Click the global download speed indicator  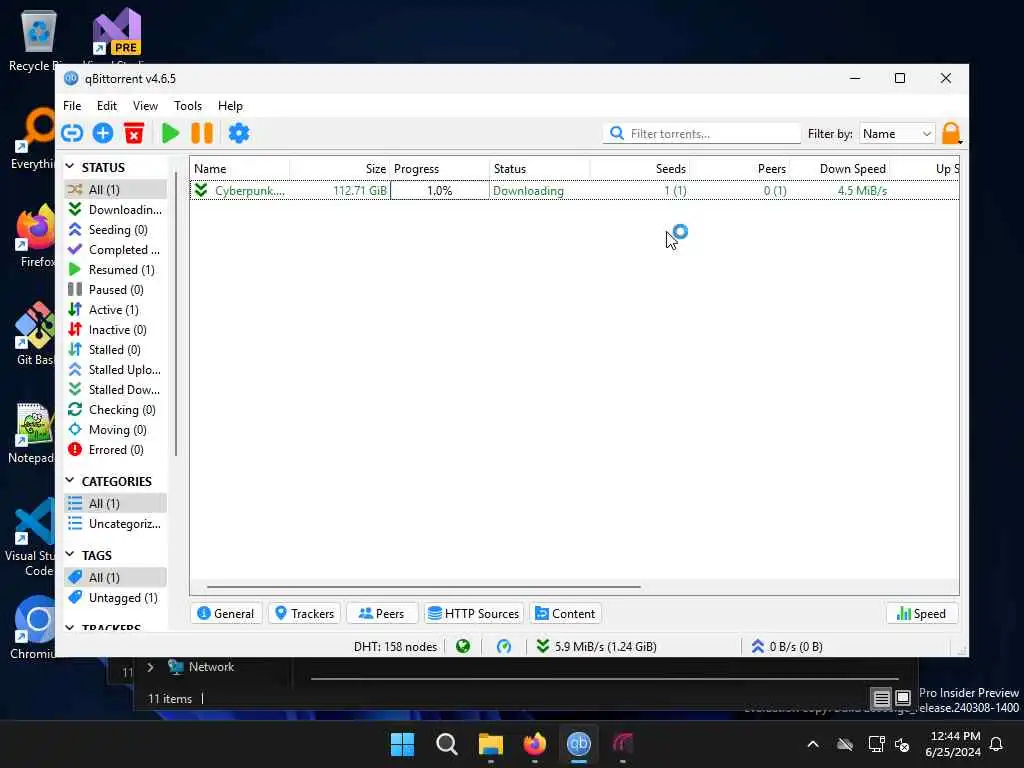pyautogui.click(x=596, y=647)
